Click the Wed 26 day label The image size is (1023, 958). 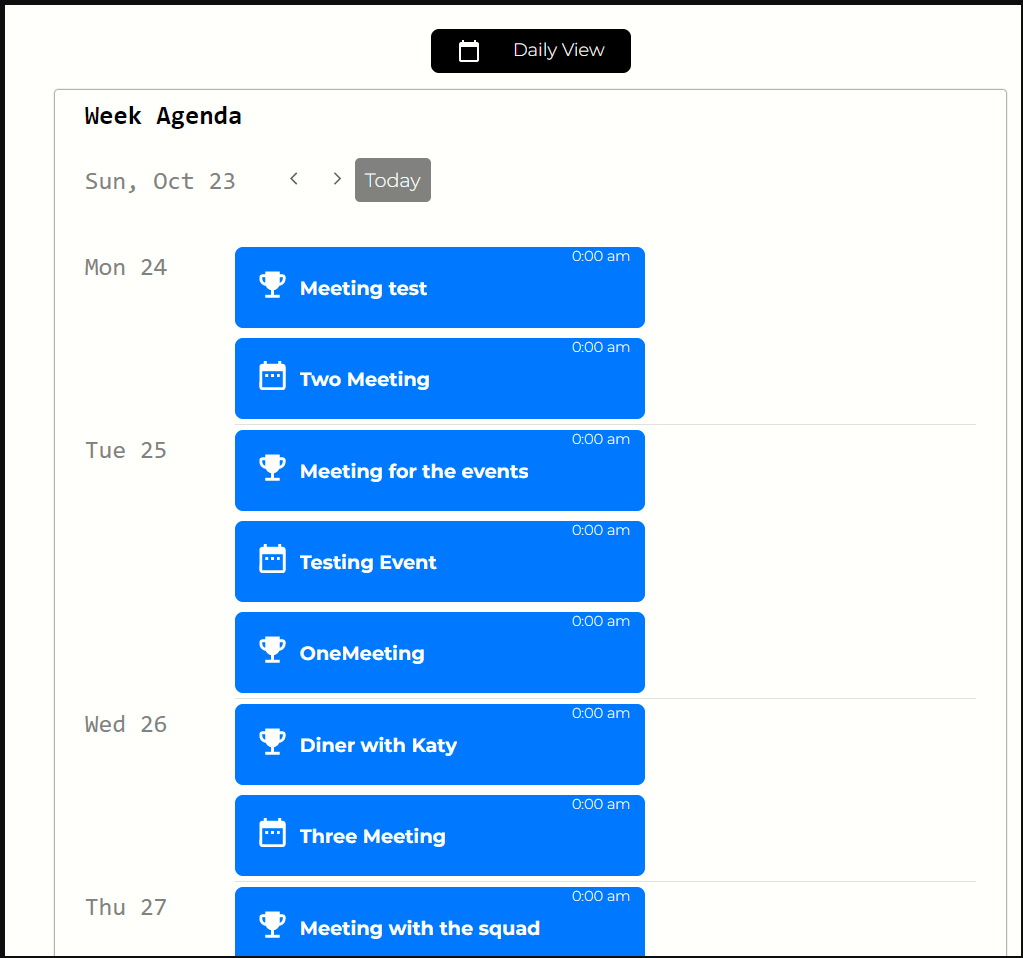[126, 724]
